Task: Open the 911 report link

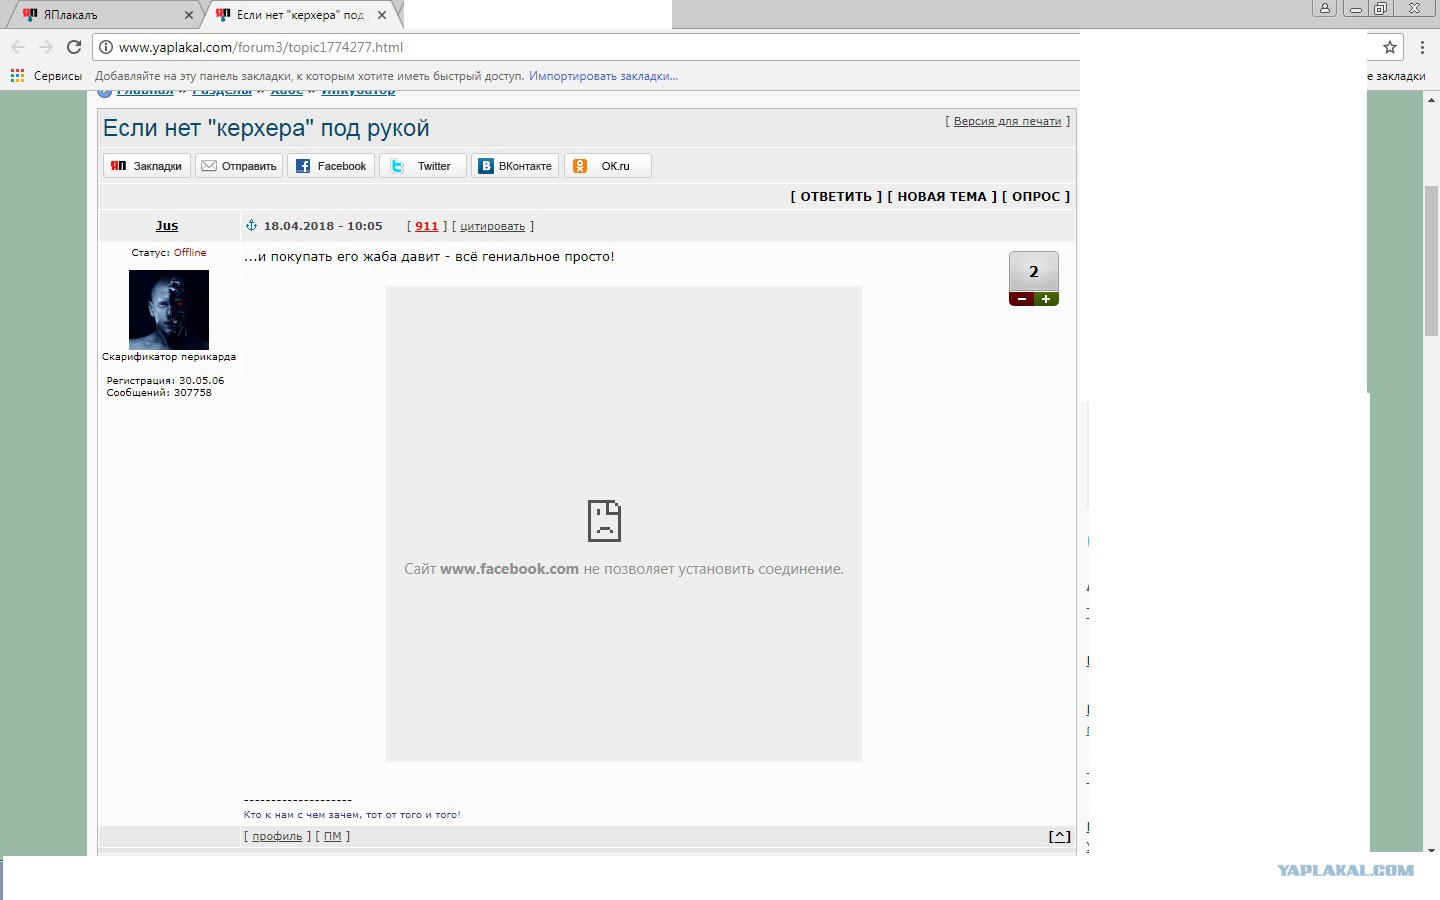Action: (x=427, y=226)
